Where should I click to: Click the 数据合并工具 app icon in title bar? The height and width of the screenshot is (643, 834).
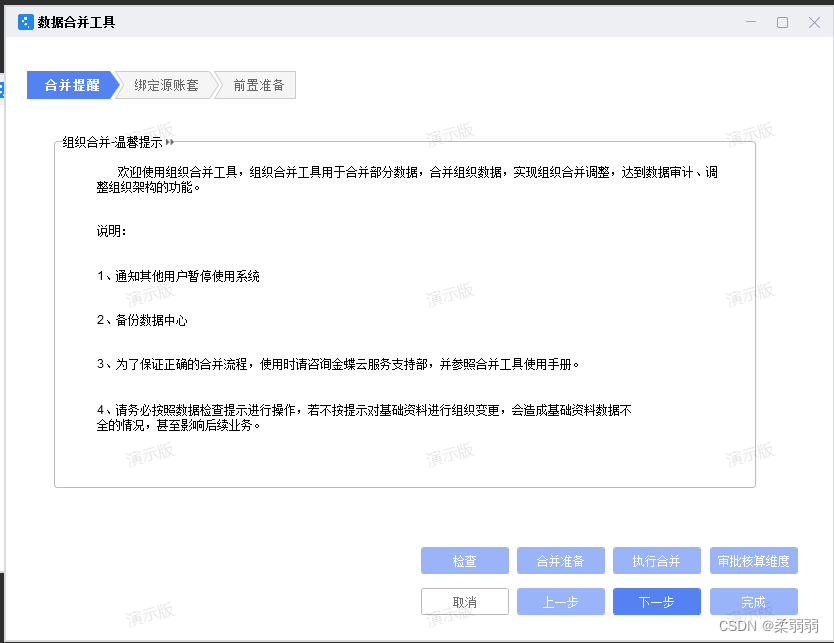[x=22, y=21]
